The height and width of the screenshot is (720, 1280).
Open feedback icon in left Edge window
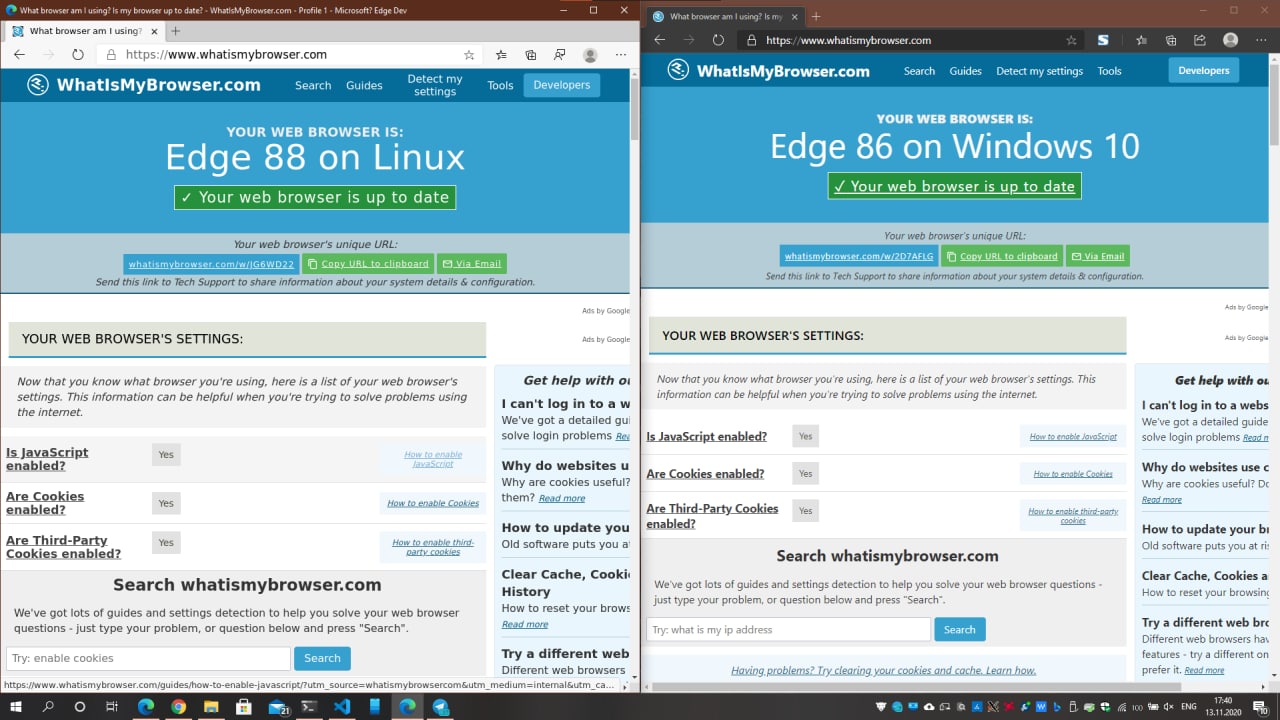[x=560, y=55]
